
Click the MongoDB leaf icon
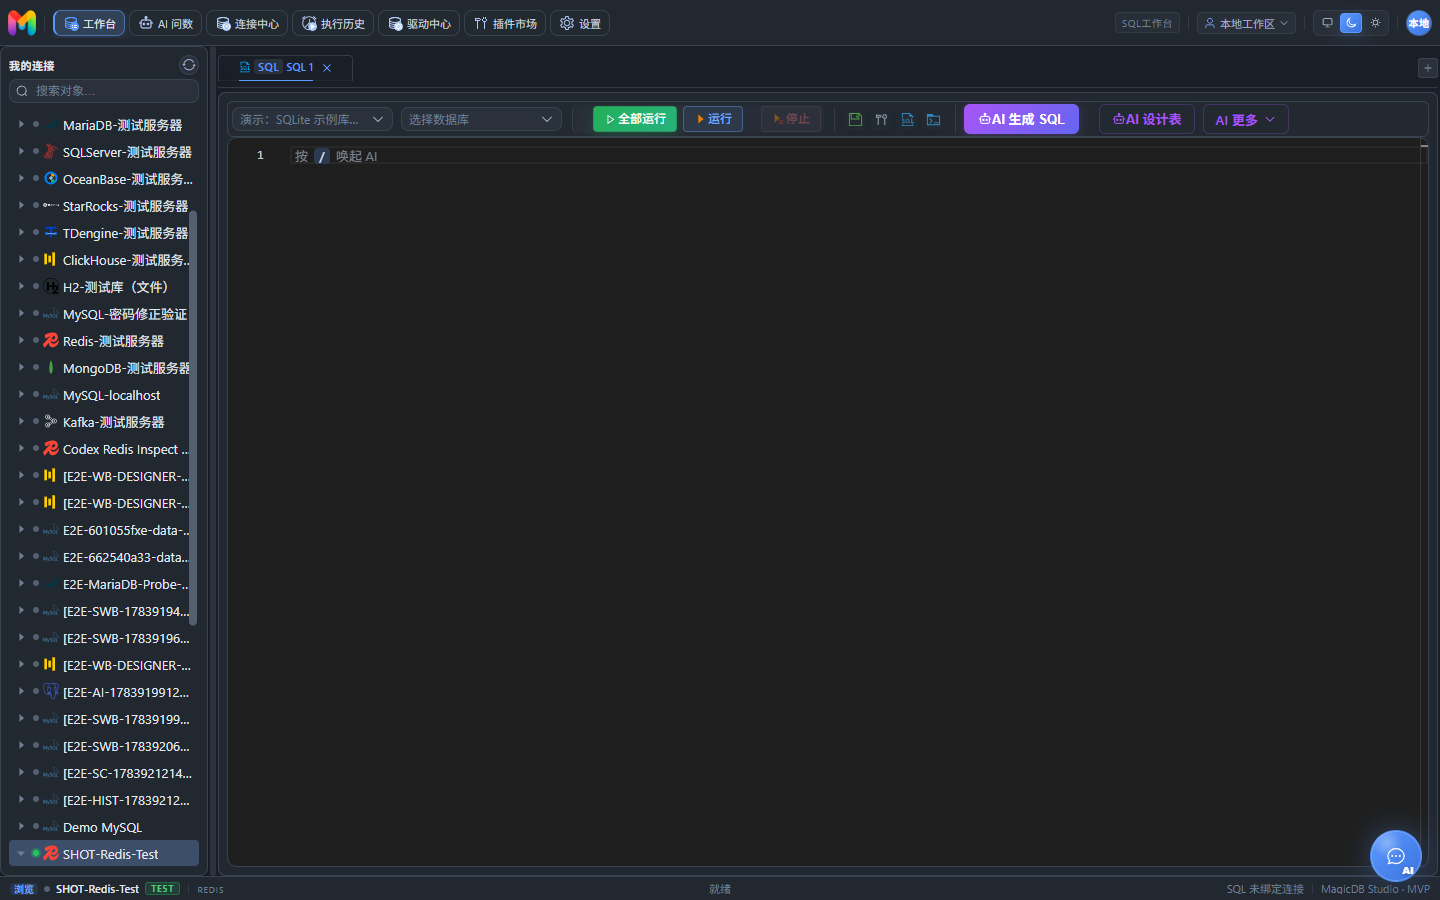point(51,367)
